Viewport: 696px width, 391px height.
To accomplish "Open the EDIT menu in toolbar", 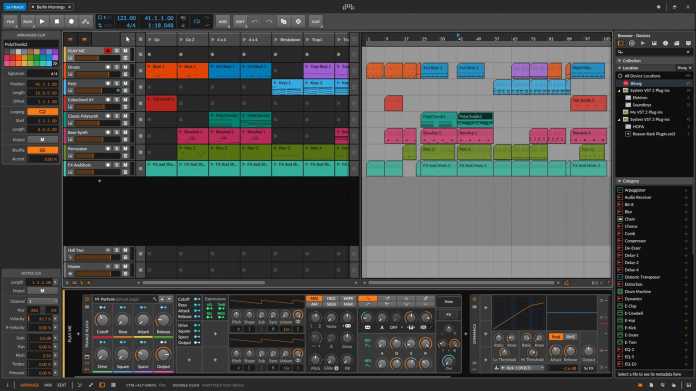I will [240, 21].
